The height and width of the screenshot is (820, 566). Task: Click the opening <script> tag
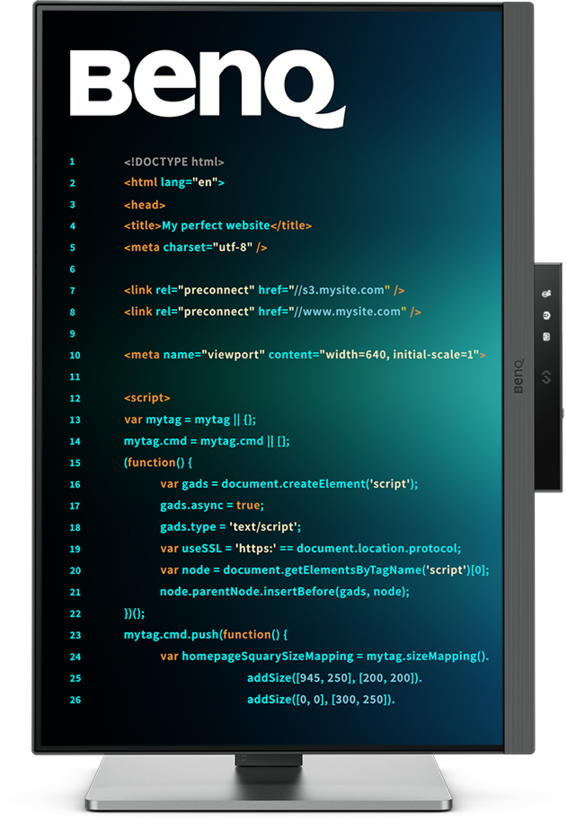coord(147,397)
